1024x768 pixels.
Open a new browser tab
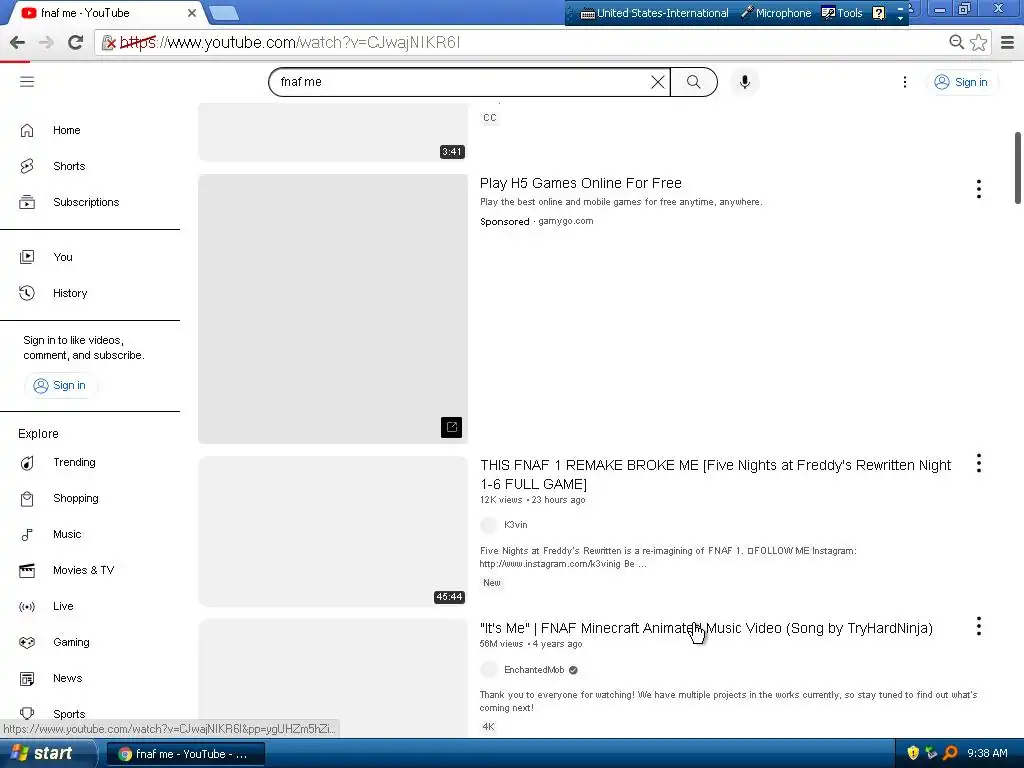(x=224, y=13)
